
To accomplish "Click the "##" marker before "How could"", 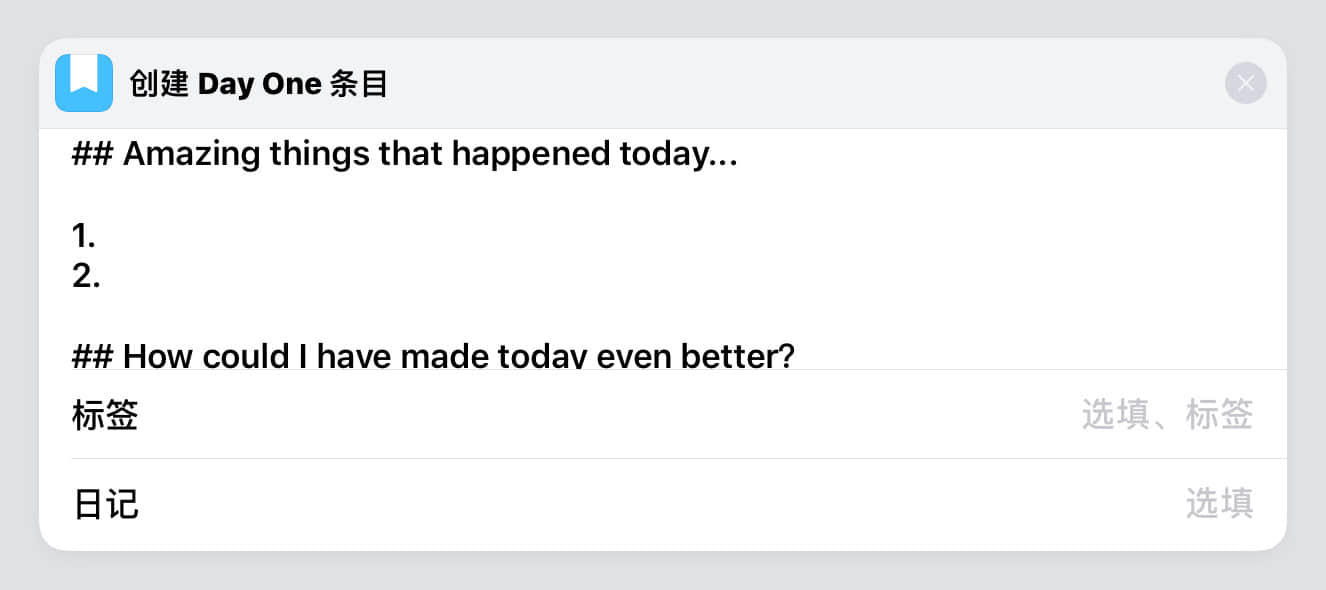I will point(92,356).
